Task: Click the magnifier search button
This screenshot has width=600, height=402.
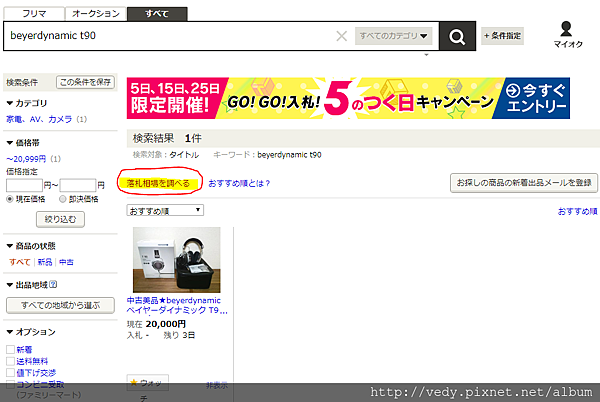Action: coord(457,36)
